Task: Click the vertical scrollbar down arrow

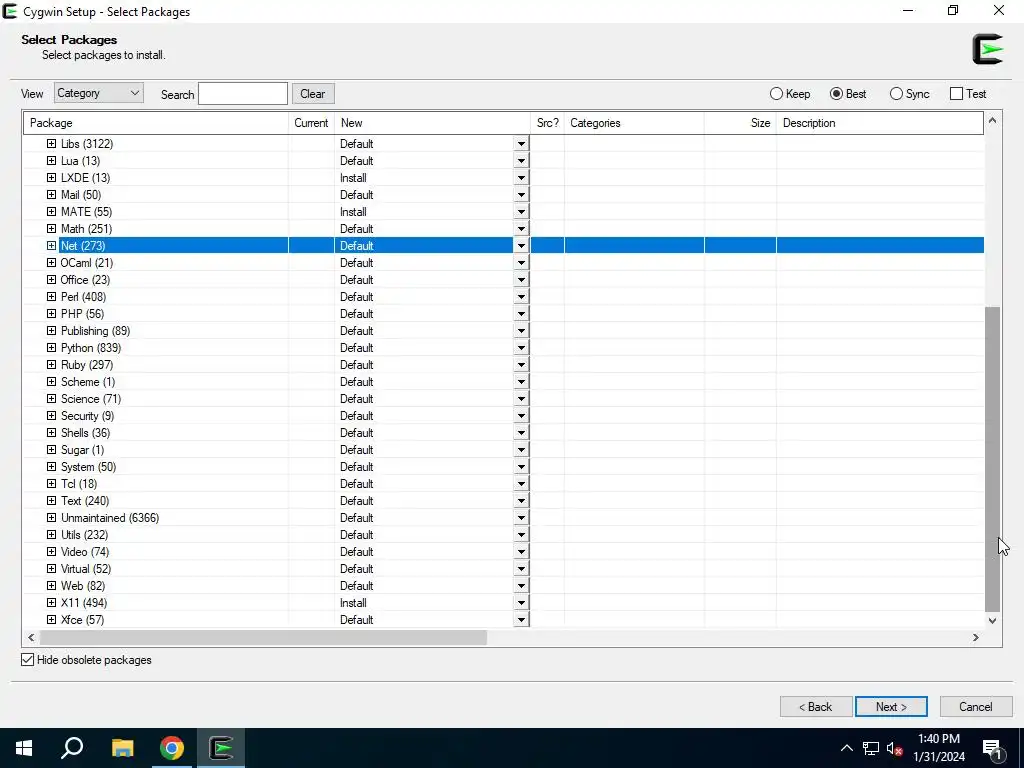Action: click(x=993, y=620)
